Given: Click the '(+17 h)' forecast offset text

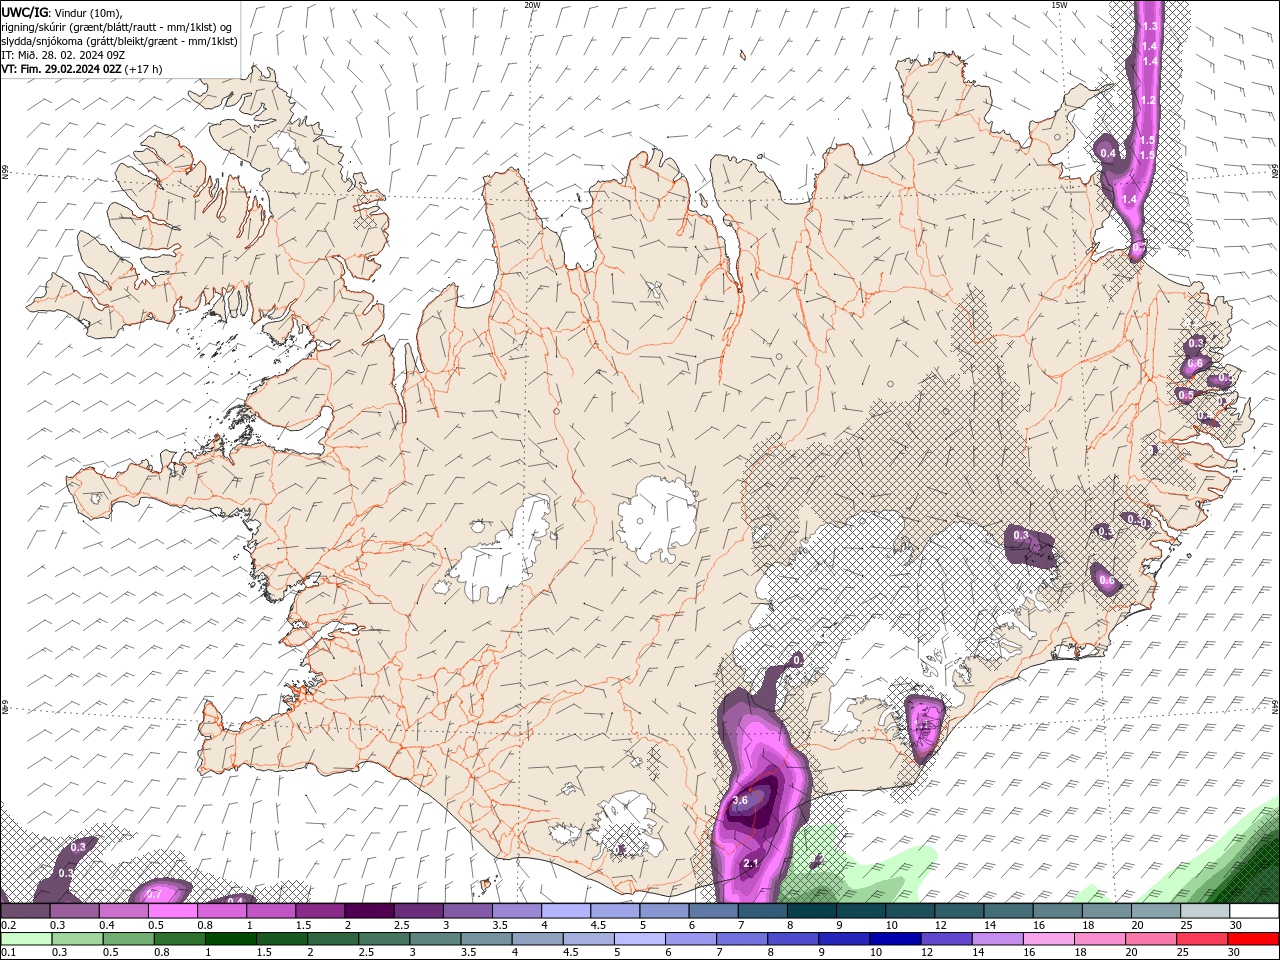Looking at the screenshot, I should 144,69.
